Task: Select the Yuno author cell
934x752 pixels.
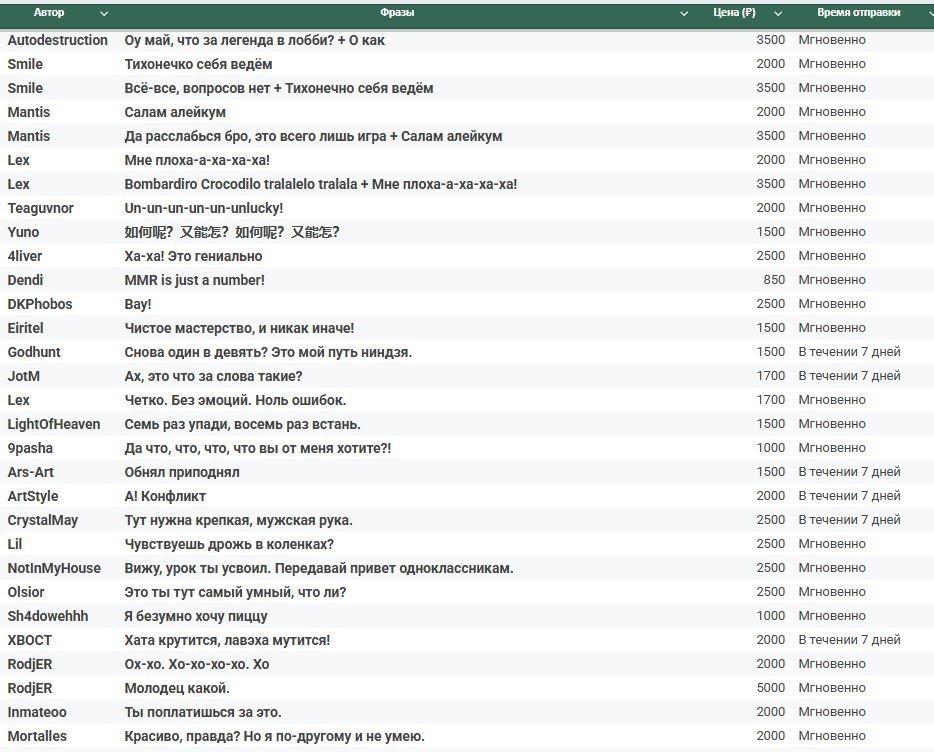Action: click(23, 232)
